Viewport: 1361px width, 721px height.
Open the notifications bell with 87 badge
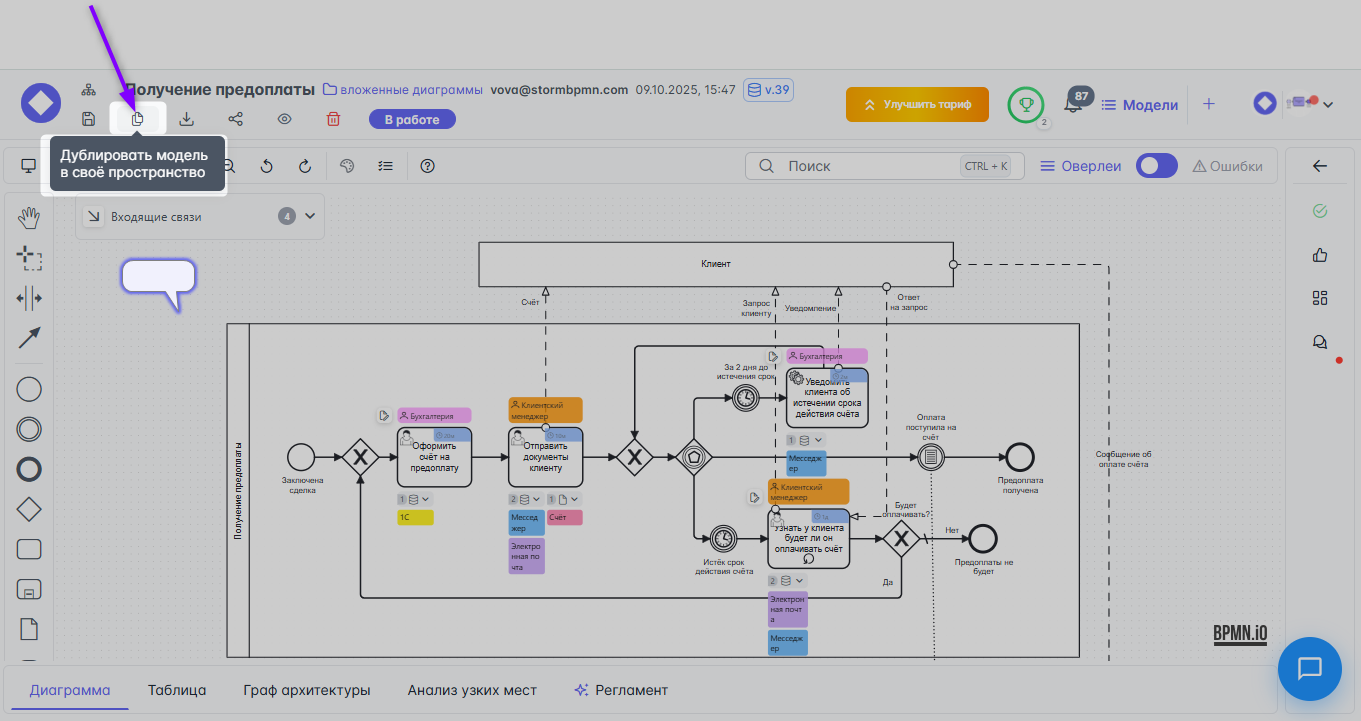(x=1073, y=105)
